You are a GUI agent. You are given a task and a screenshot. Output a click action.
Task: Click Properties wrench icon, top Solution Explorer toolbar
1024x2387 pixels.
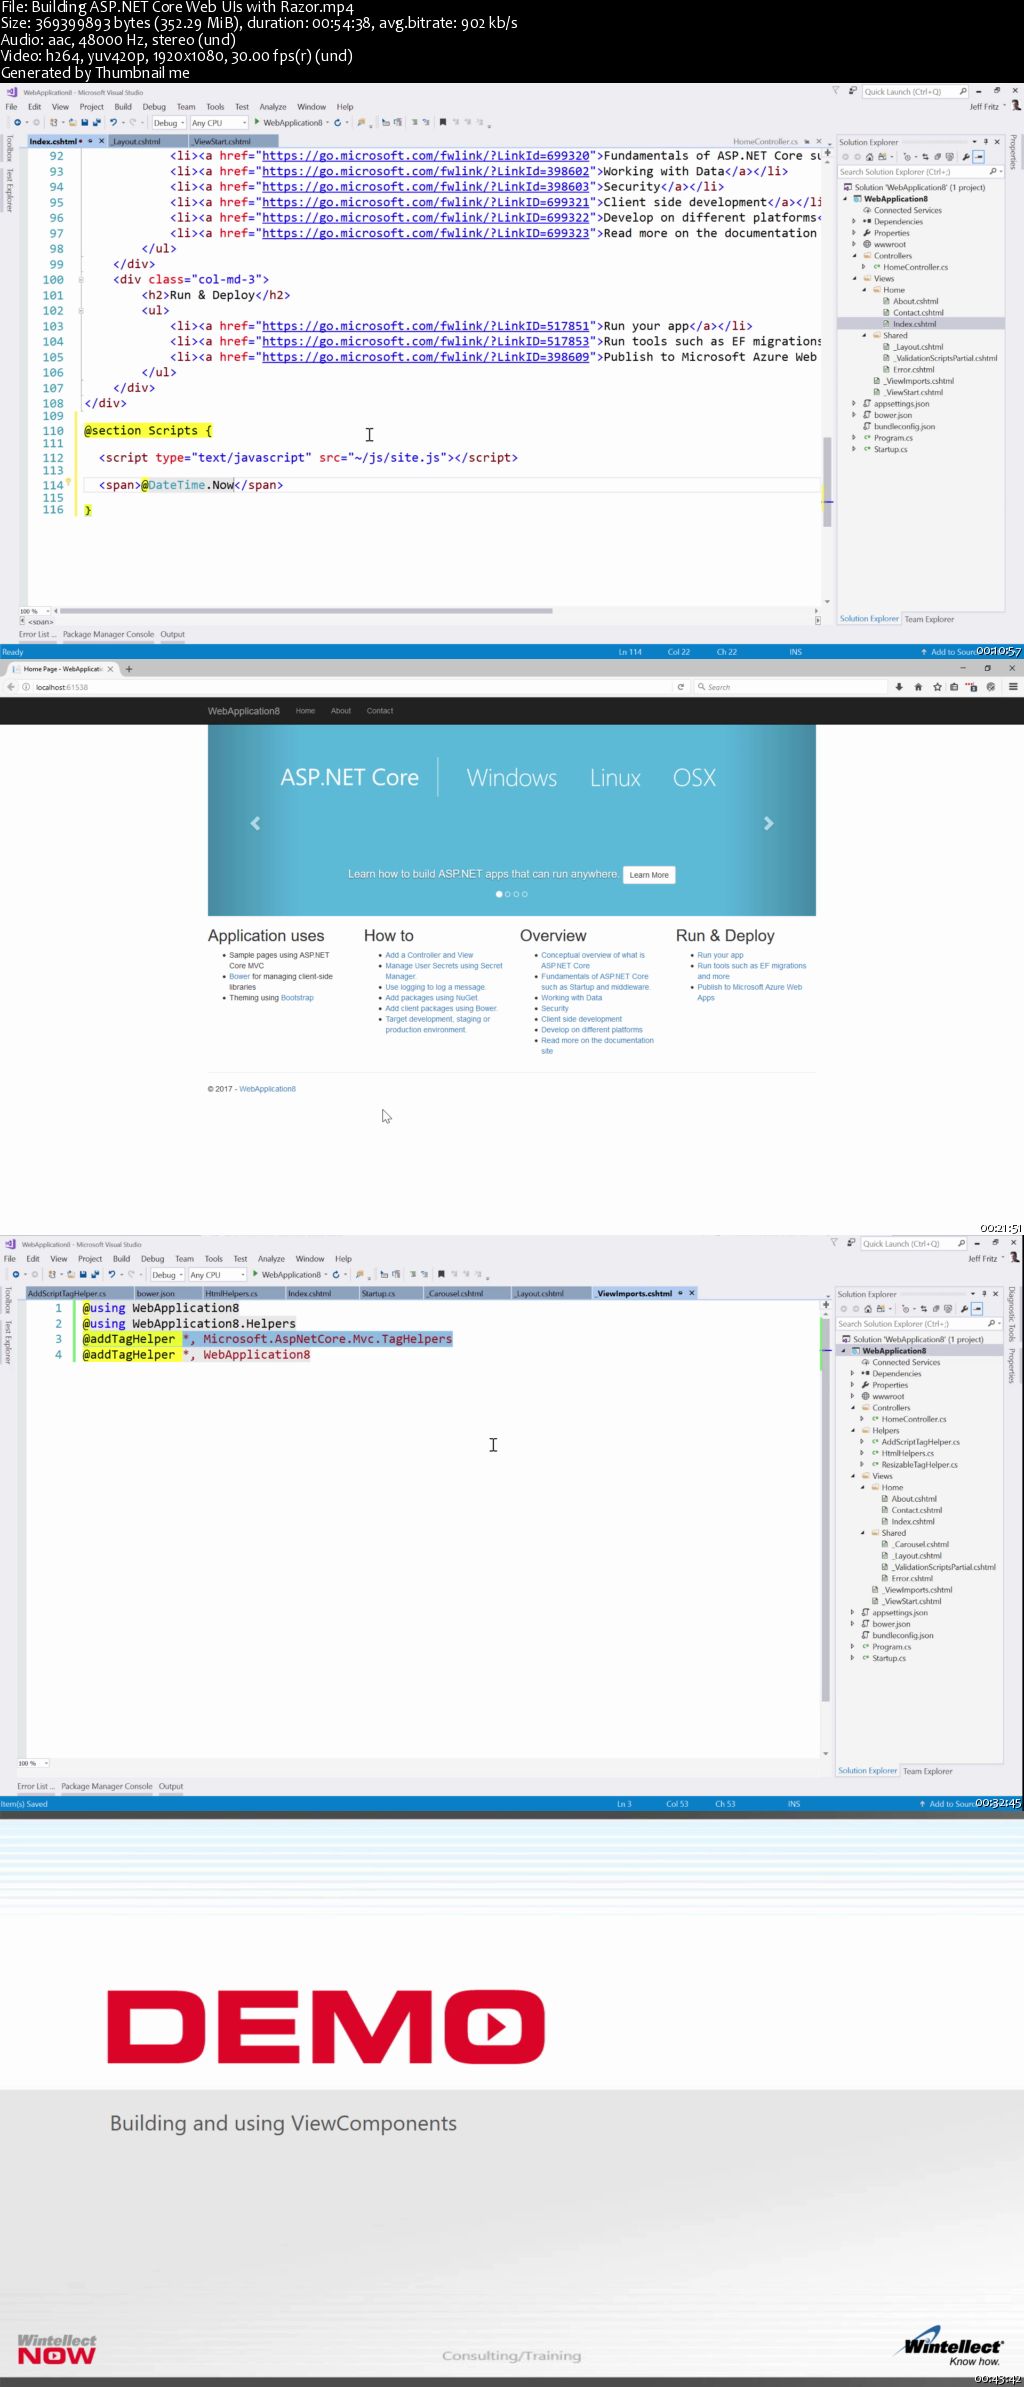[x=966, y=157]
